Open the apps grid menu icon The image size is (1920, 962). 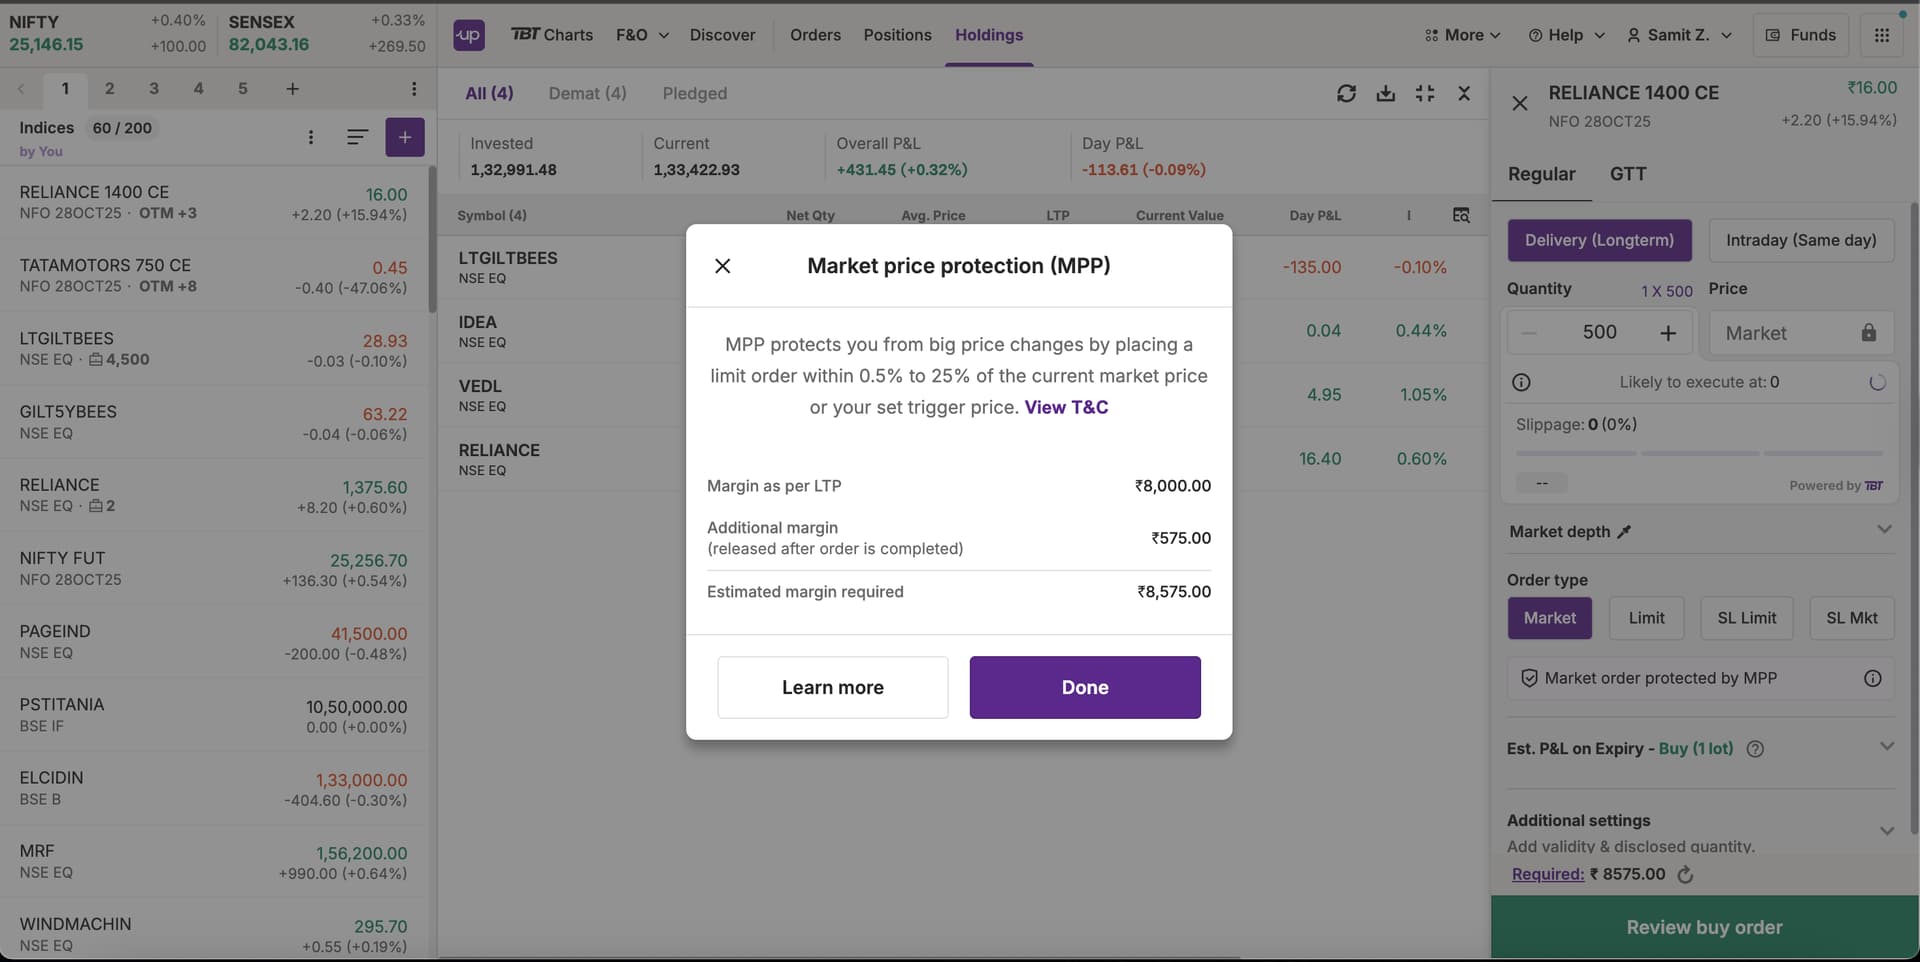(x=1881, y=35)
